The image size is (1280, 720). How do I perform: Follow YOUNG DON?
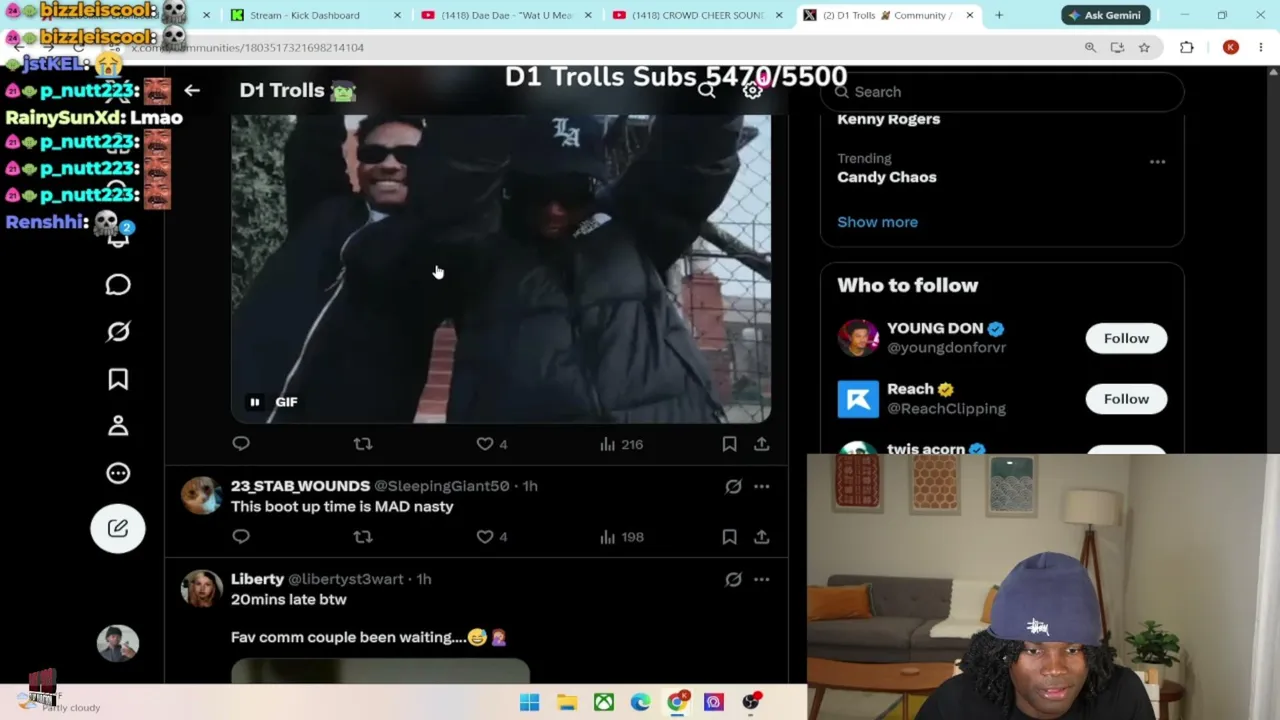point(1126,338)
